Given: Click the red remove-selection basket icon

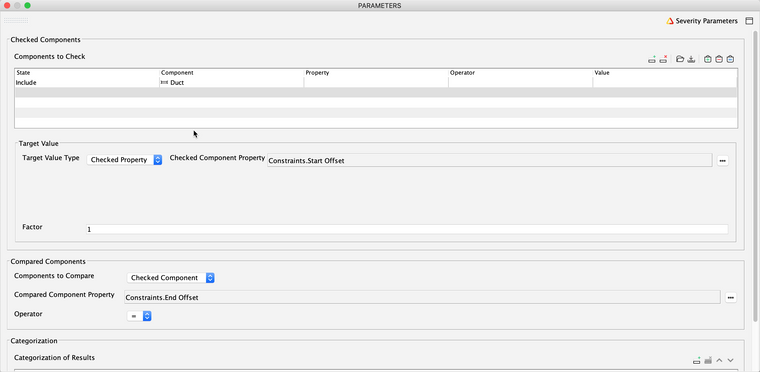Looking at the screenshot, I should 719,59.
